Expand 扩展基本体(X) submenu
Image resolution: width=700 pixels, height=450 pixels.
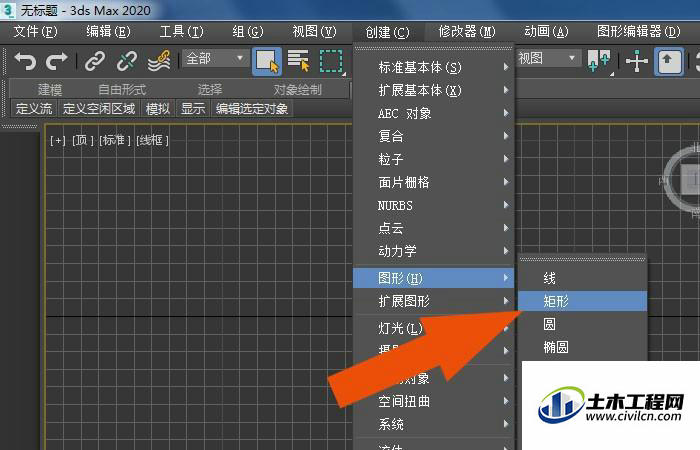point(433,91)
